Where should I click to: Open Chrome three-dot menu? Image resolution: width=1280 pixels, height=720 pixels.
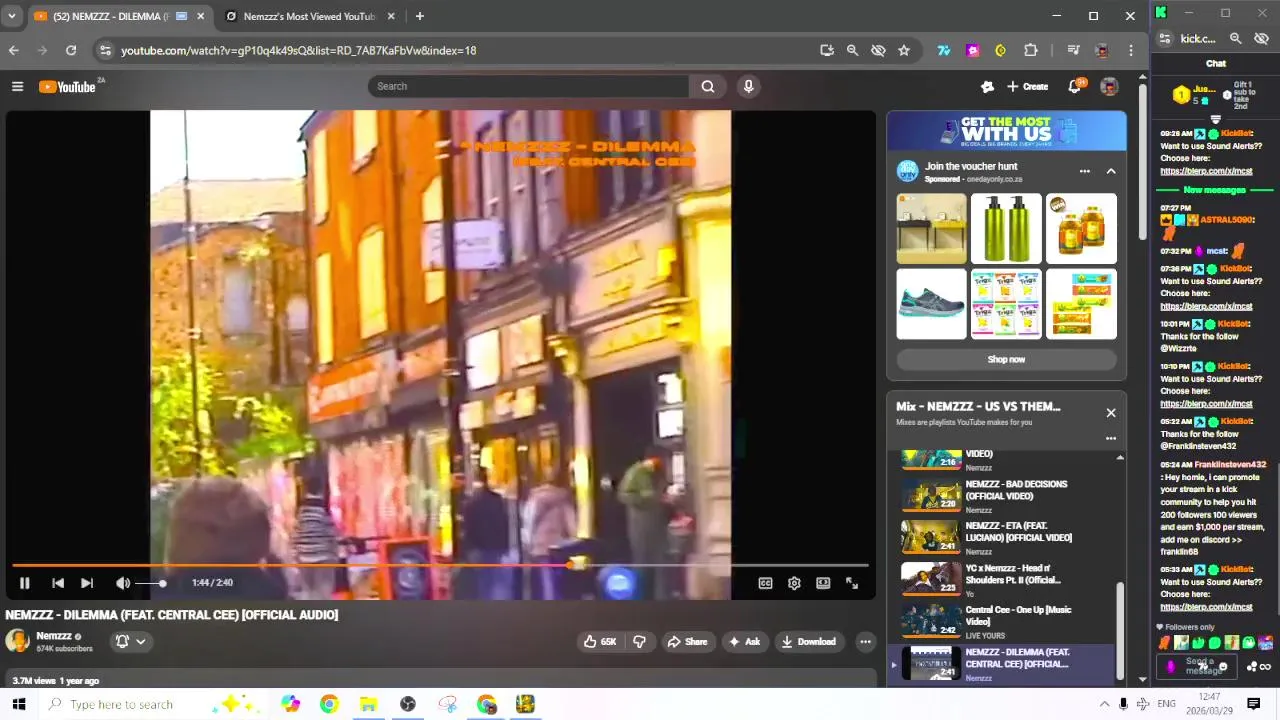[1131, 50]
